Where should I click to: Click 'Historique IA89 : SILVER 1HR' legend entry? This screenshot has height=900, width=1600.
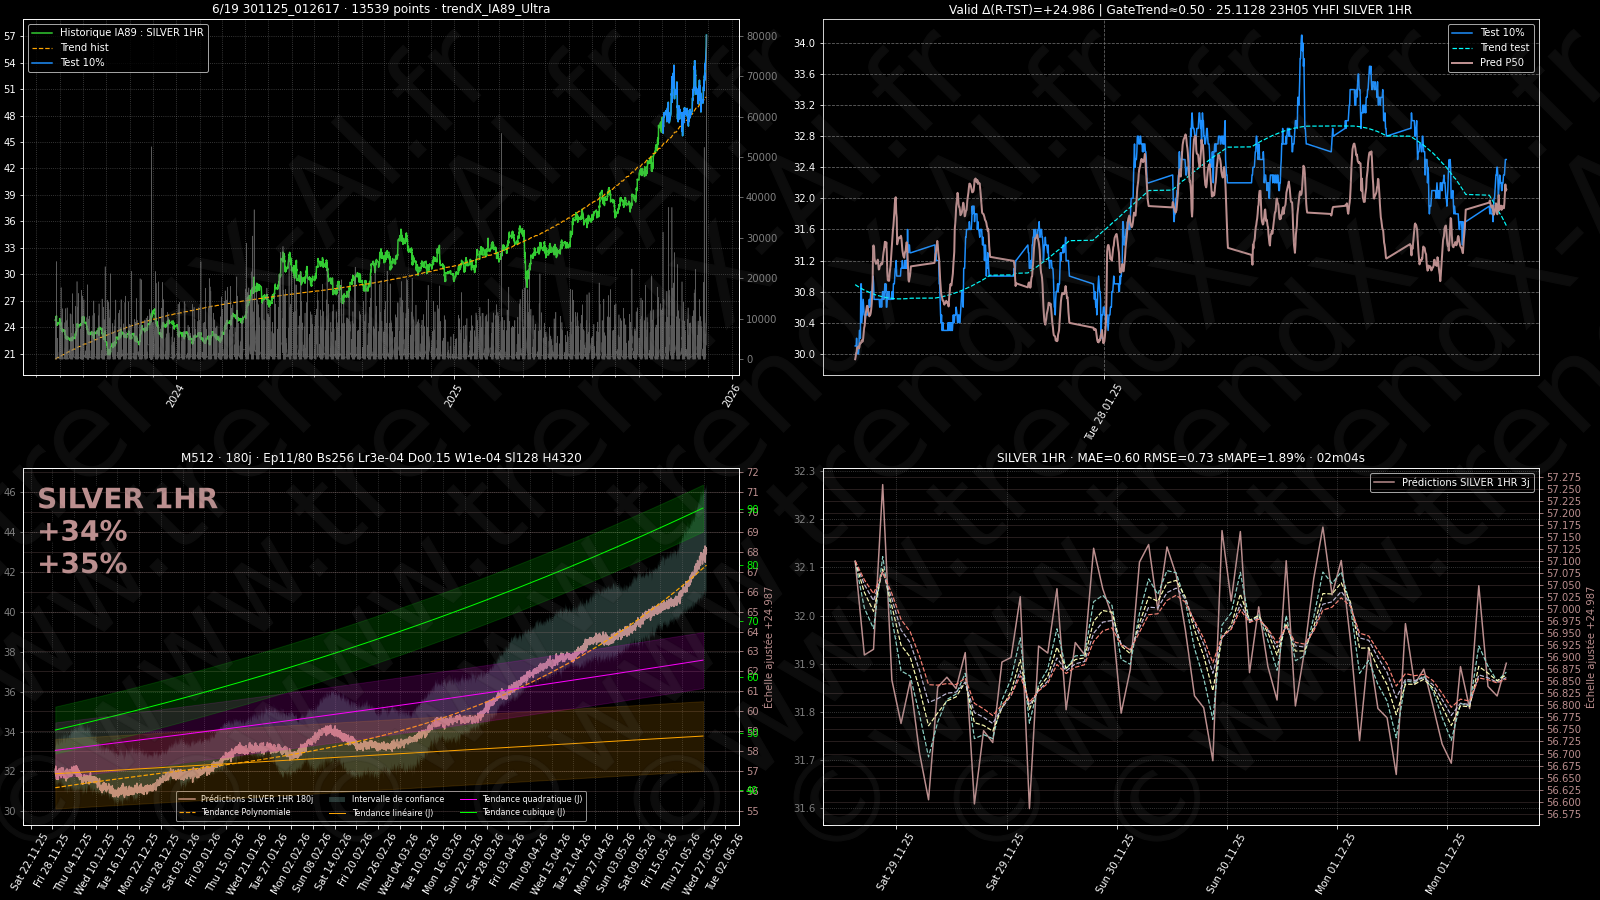(x=131, y=33)
